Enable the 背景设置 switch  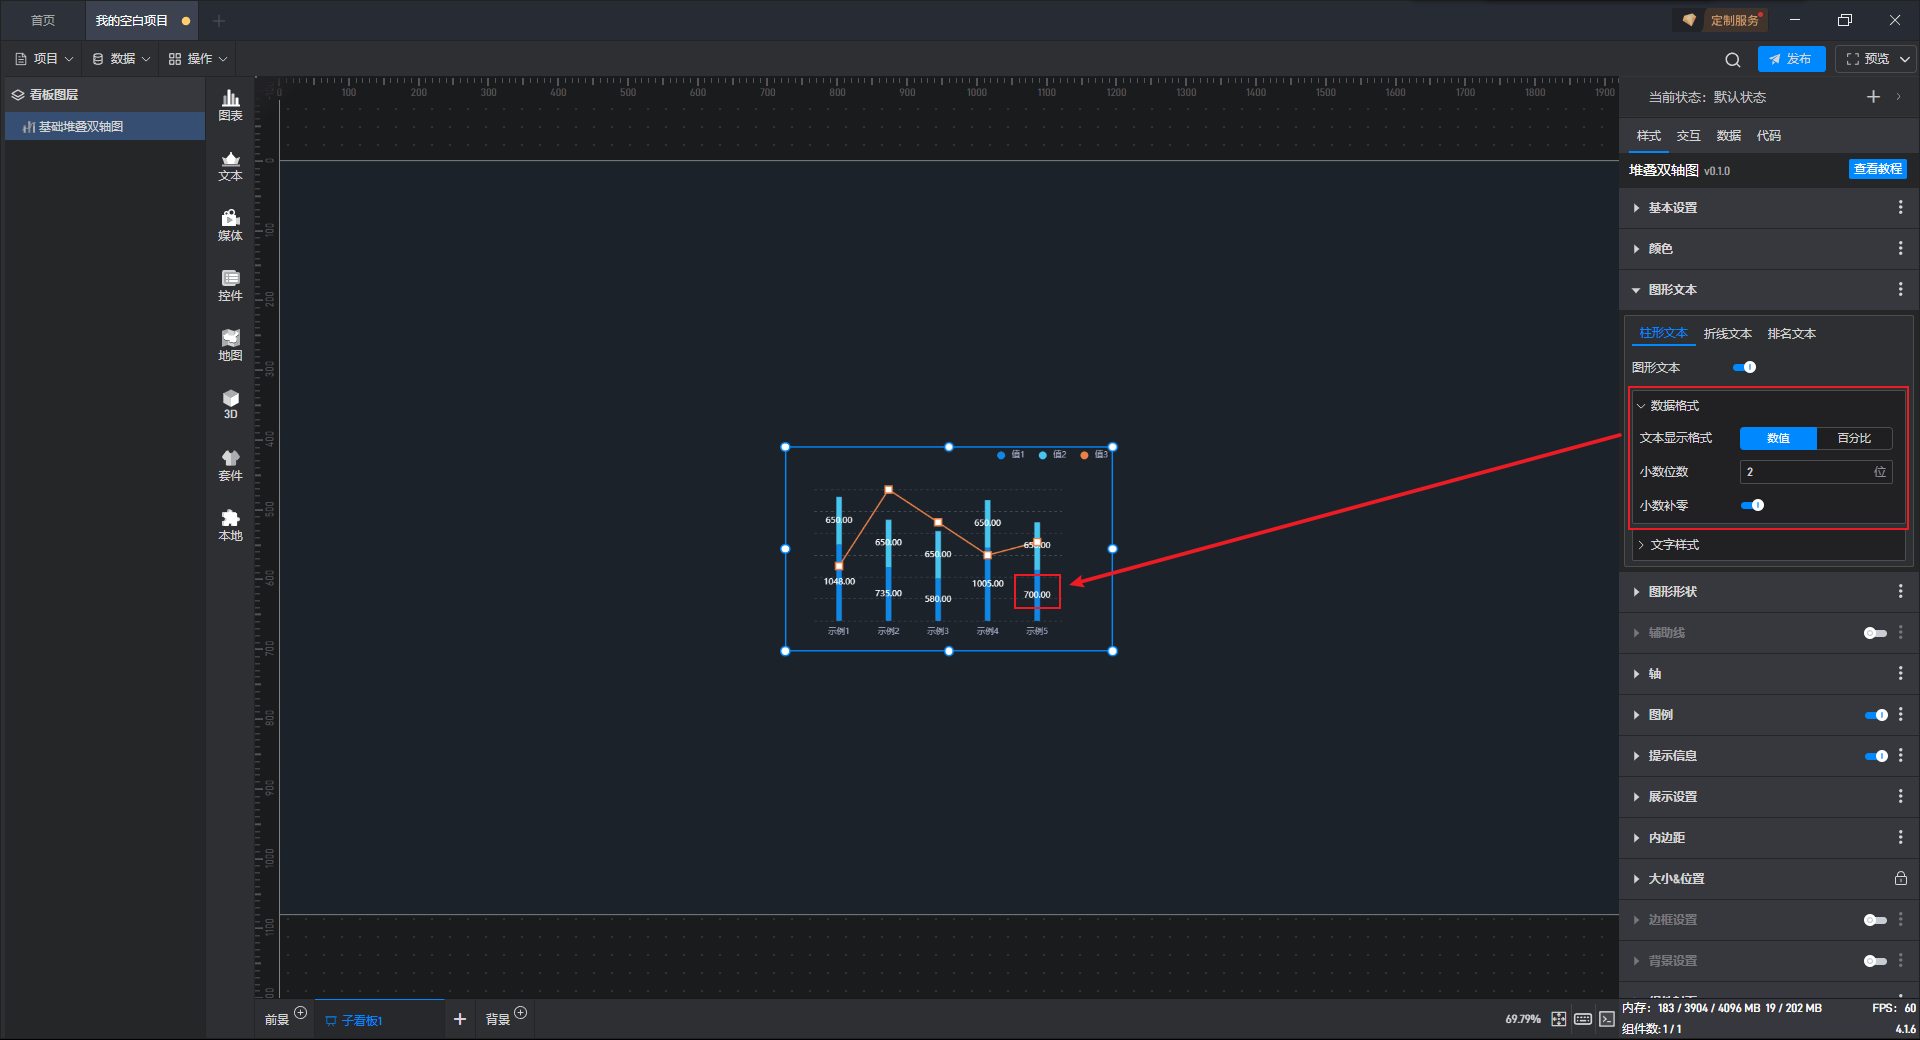click(1875, 961)
